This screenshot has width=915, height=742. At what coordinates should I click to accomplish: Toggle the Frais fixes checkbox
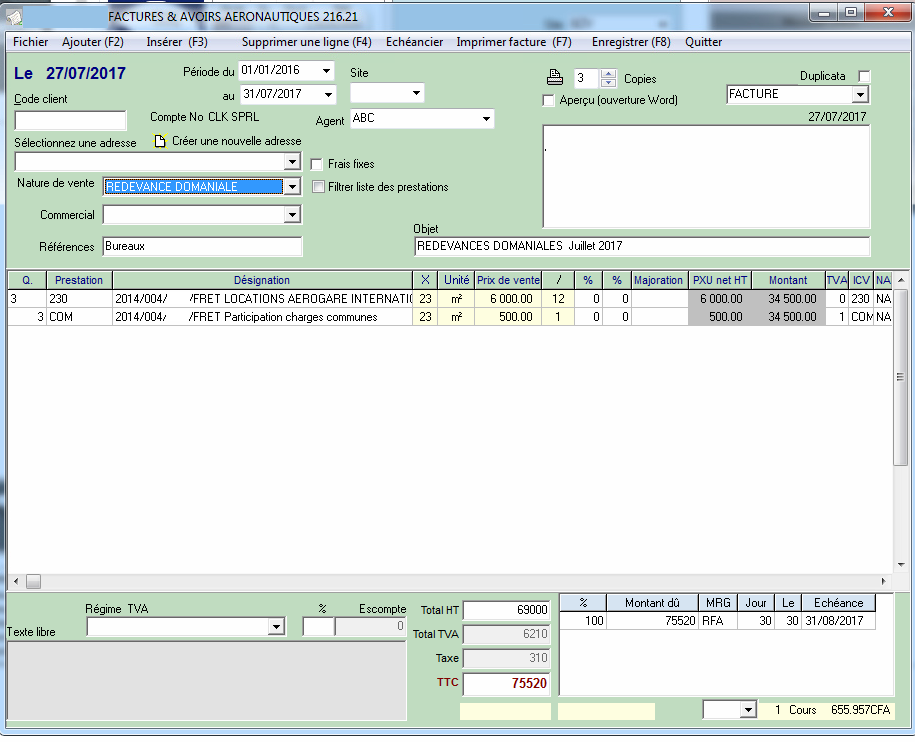pos(318,164)
